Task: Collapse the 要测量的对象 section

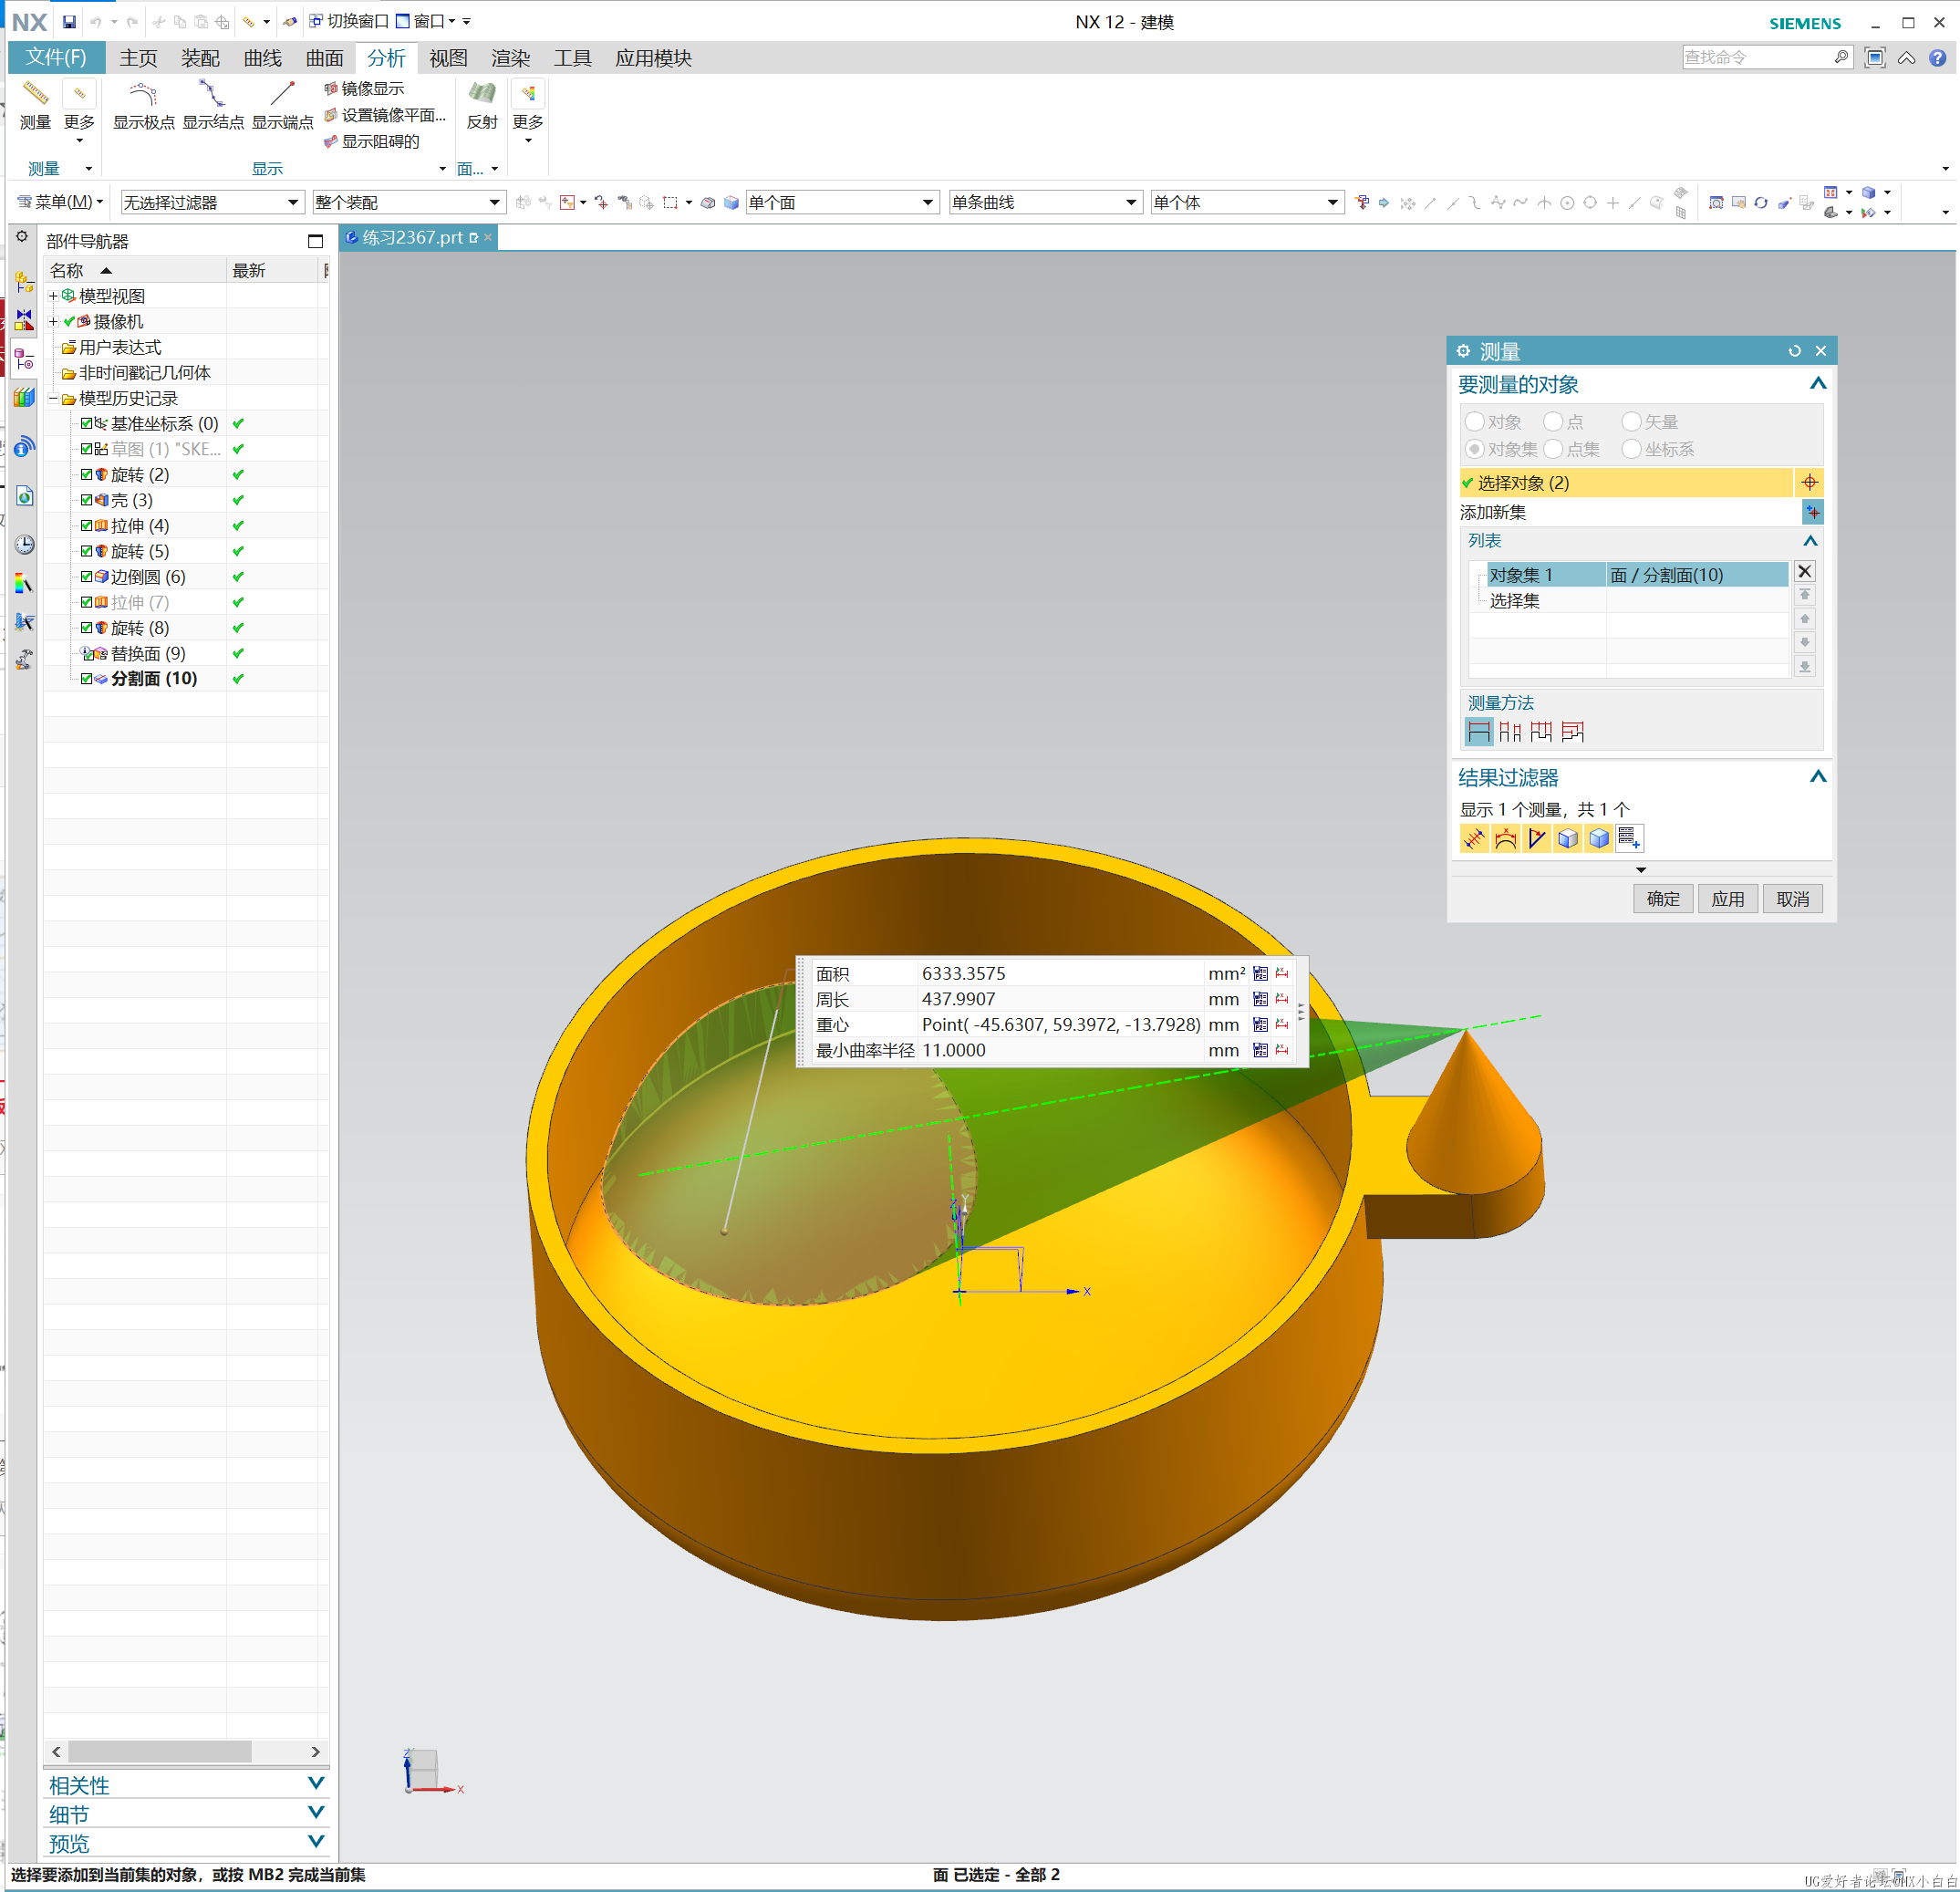Action: (x=1817, y=384)
